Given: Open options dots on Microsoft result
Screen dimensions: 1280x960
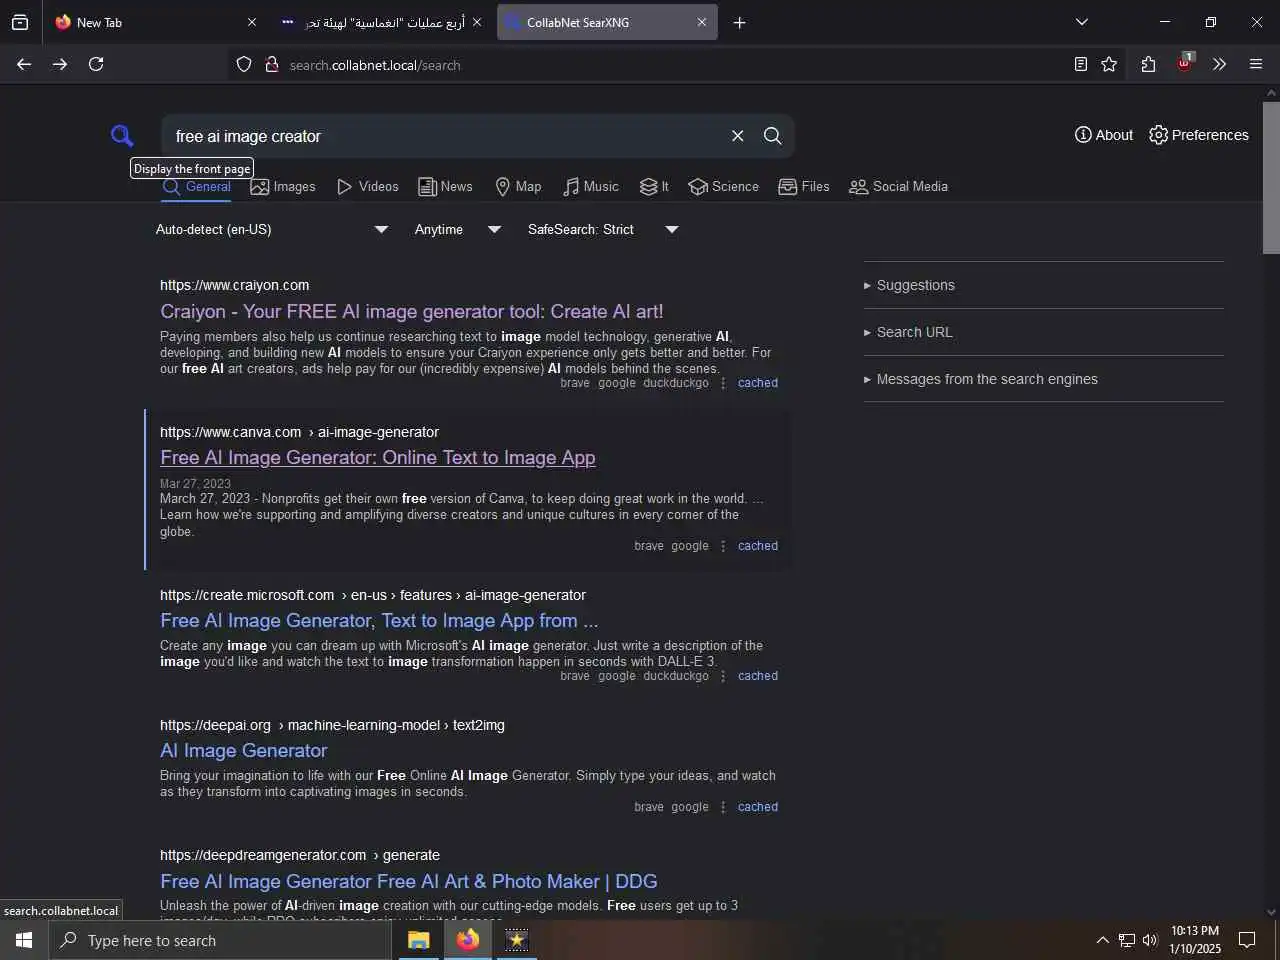Looking at the screenshot, I should [723, 676].
